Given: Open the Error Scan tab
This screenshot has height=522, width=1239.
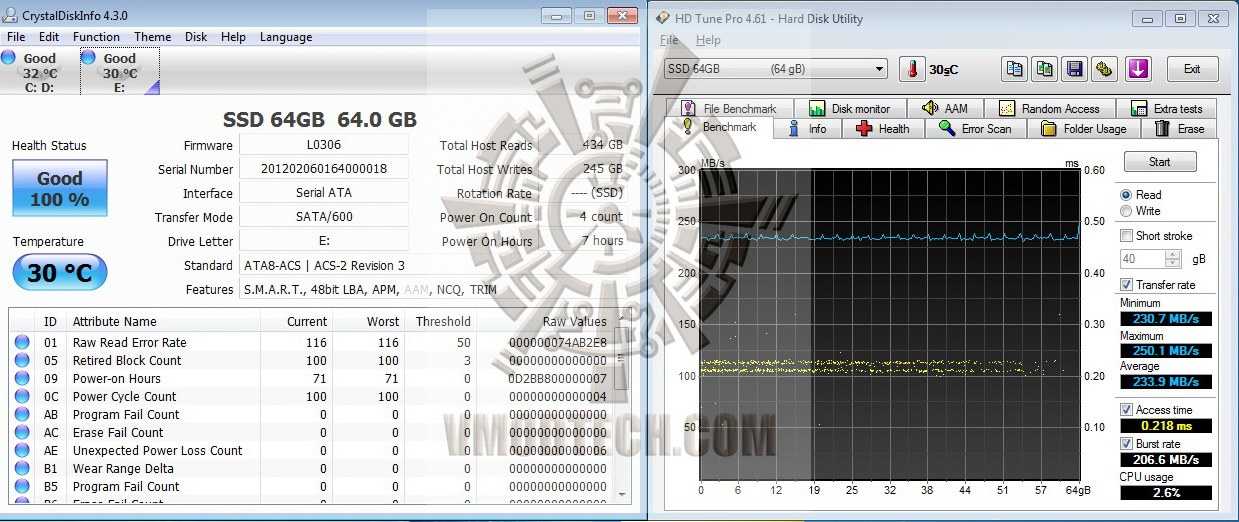Looking at the screenshot, I should 975,128.
